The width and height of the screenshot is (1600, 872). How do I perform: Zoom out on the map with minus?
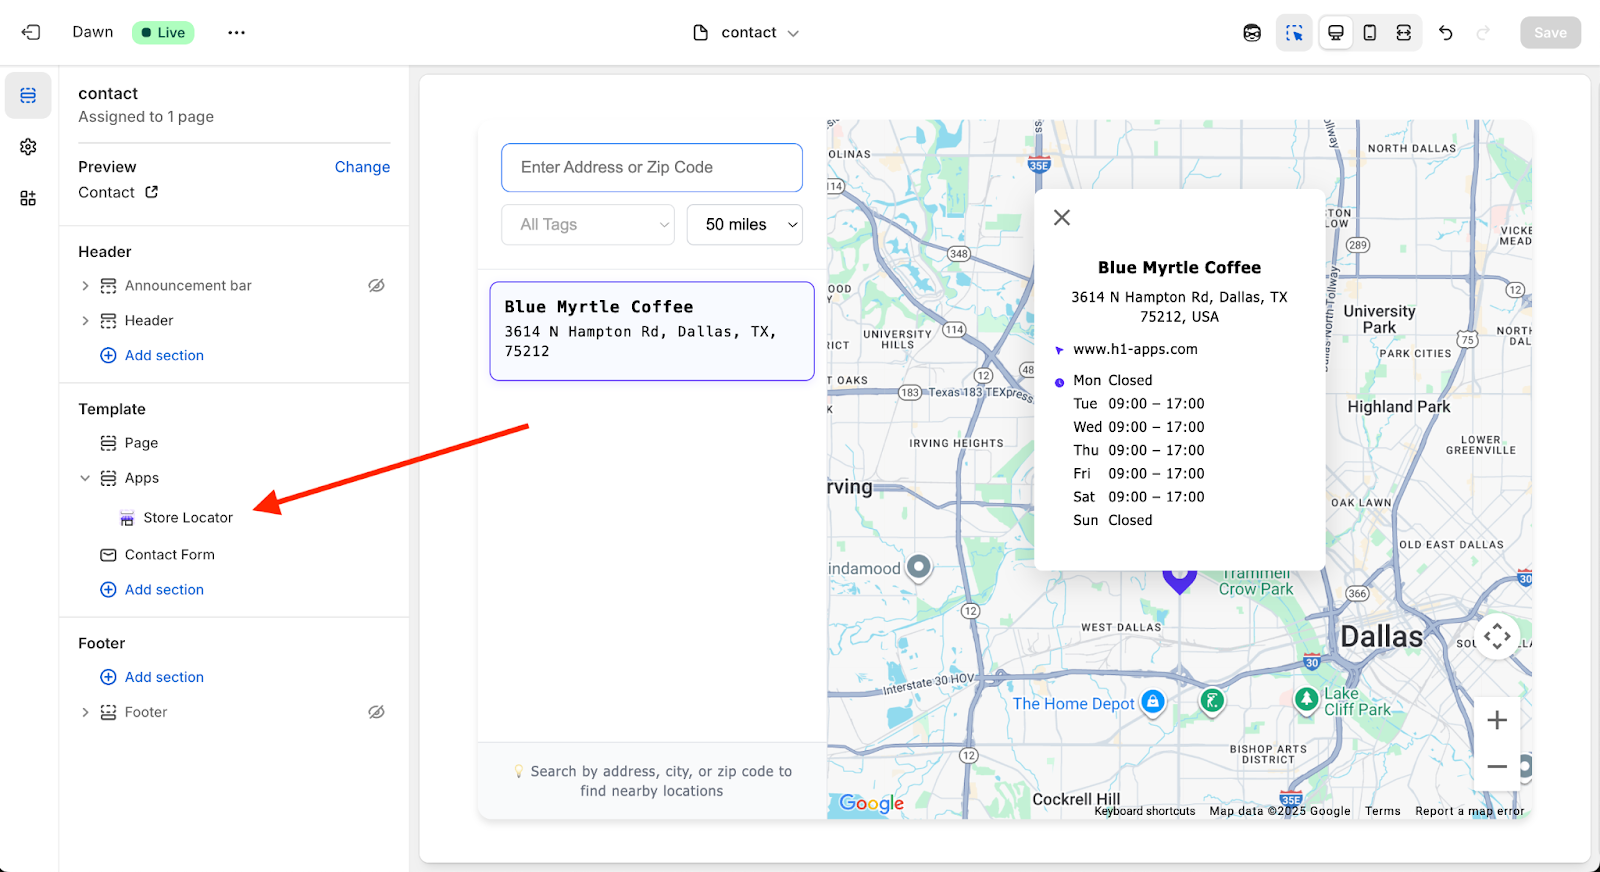click(1497, 767)
